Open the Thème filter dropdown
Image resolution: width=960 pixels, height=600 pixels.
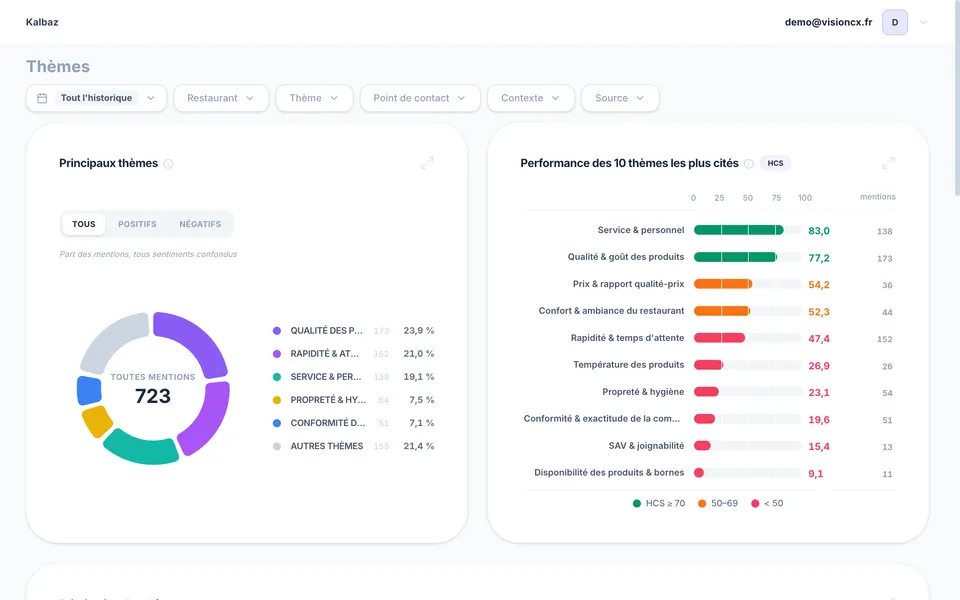click(314, 98)
